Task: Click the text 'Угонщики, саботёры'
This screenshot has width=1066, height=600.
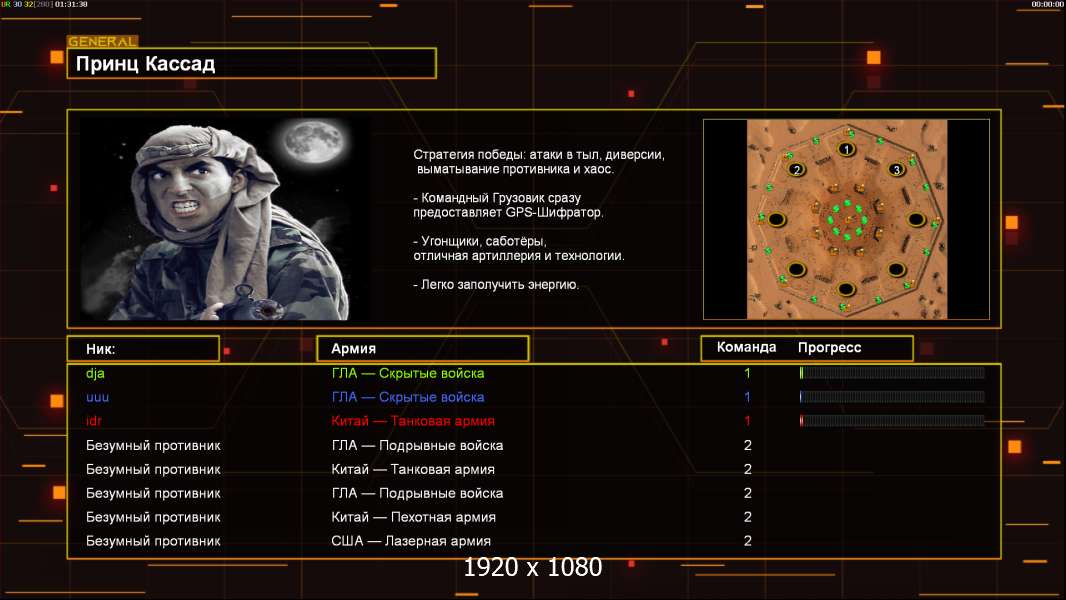Action: click(x=480, y=241)
